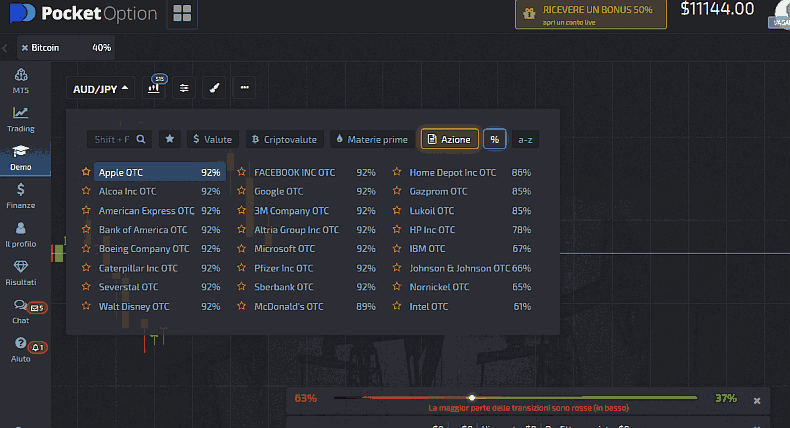
Task: Open chart indicators settings icon
Action: (x=184, y=88)
